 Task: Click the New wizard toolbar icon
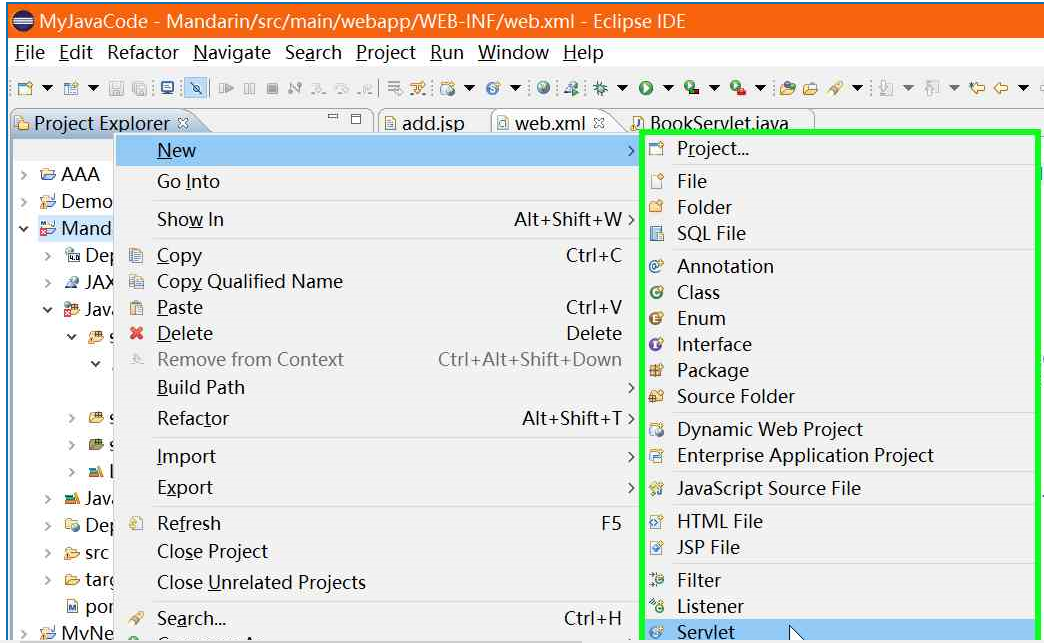(x=25, y=88)
